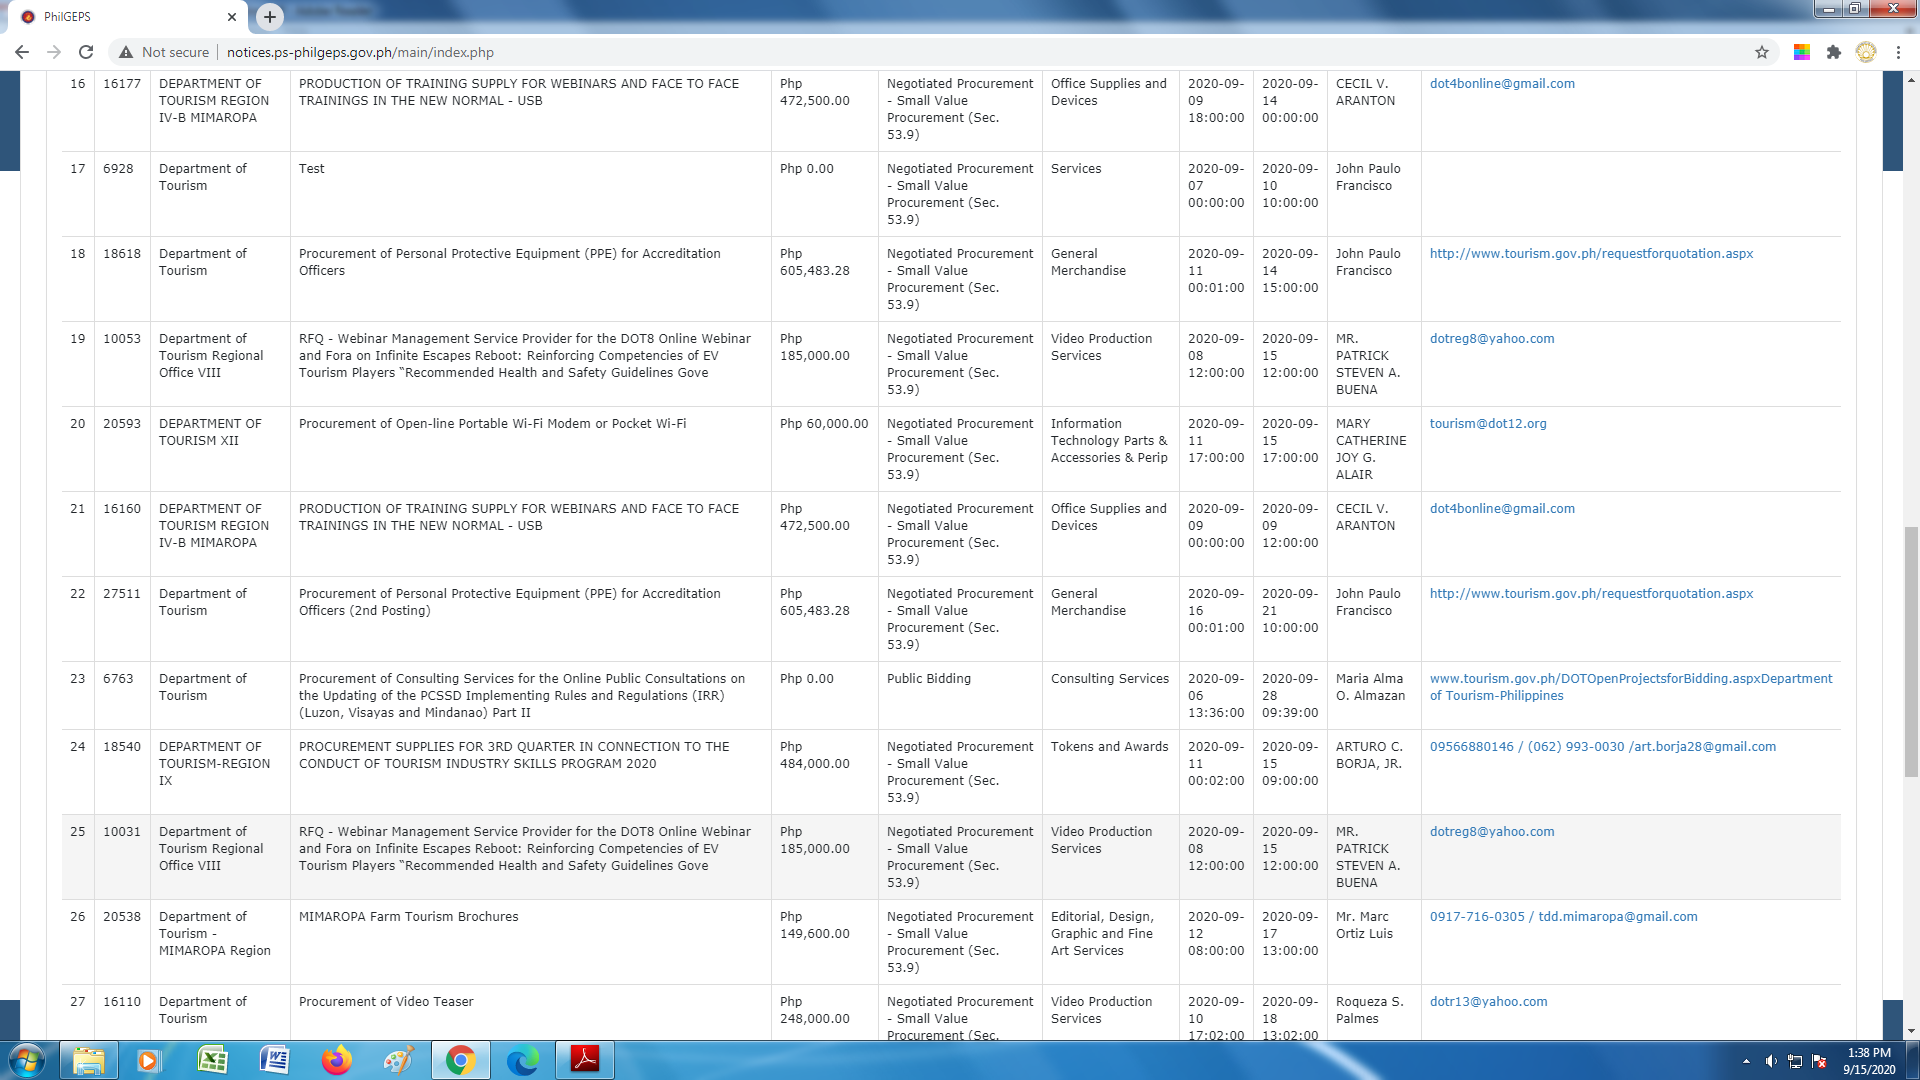Open the Windows Start menu
The image size is (1920, 1080).
pyautogui.click(x=27, y=1060)
